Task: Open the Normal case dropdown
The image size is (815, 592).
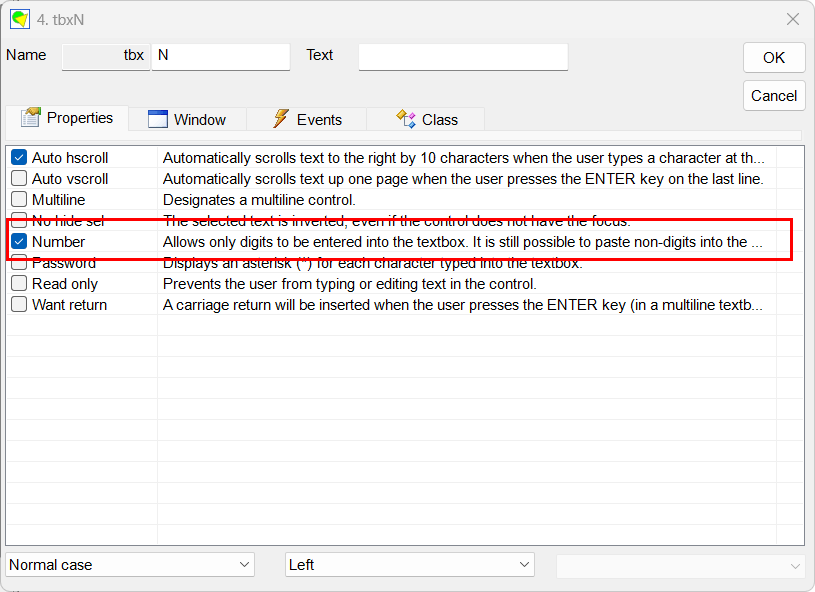Action: (x=130, y=564)
